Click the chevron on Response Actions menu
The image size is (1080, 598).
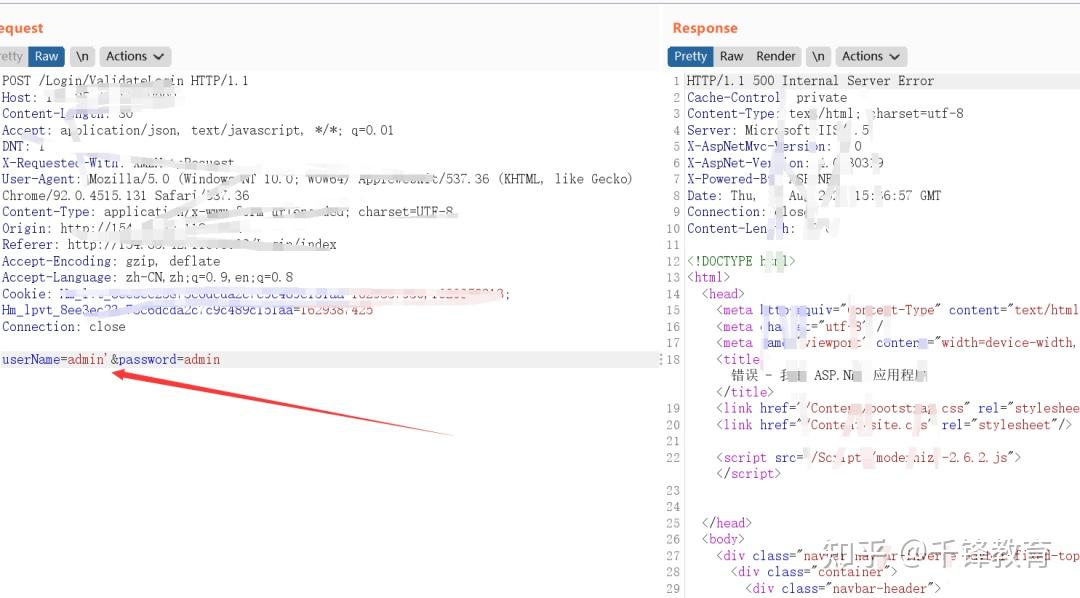click(x=896, y=56)
